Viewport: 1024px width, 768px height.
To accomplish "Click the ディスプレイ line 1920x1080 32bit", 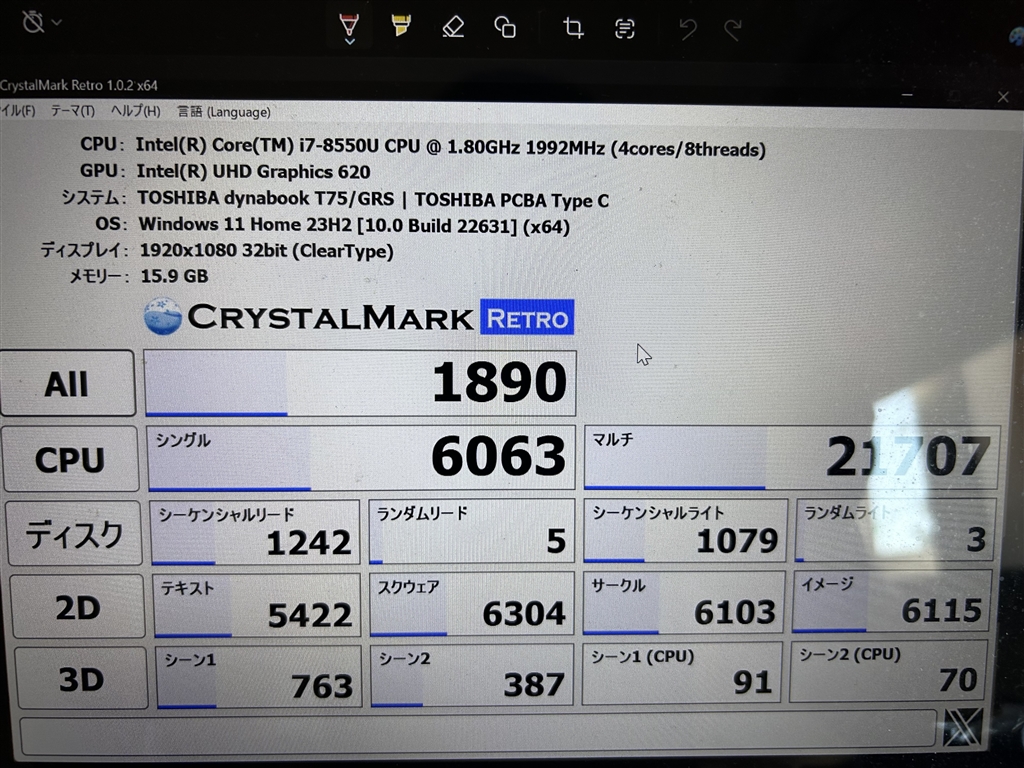I will pos(266,251).
